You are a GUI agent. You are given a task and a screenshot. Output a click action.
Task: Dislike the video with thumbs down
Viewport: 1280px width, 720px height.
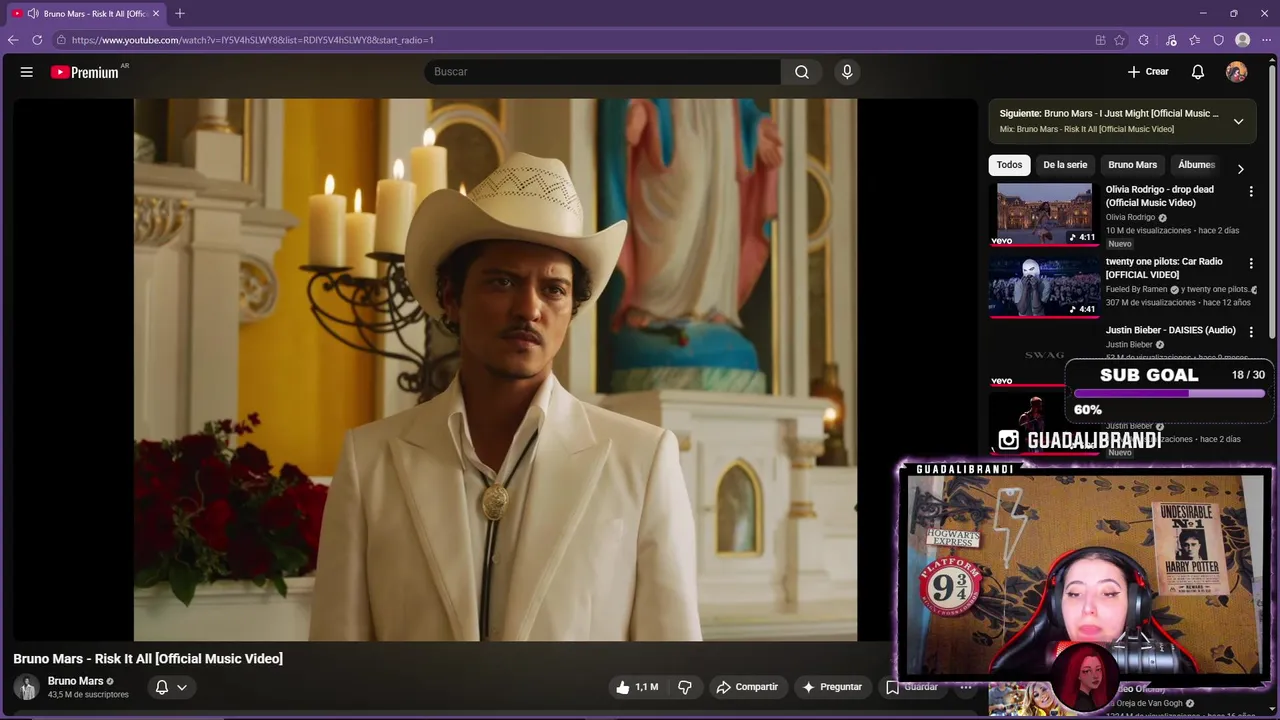[685, 687]
